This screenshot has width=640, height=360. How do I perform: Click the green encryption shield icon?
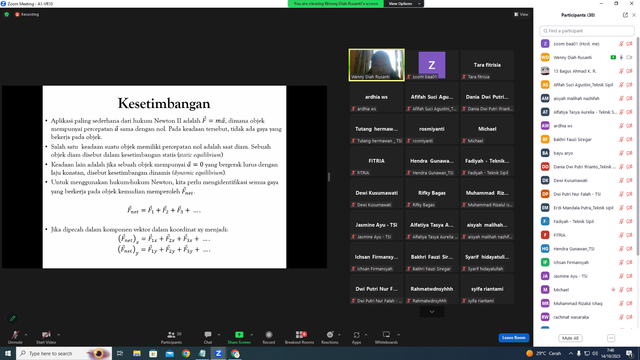(7, 14)
